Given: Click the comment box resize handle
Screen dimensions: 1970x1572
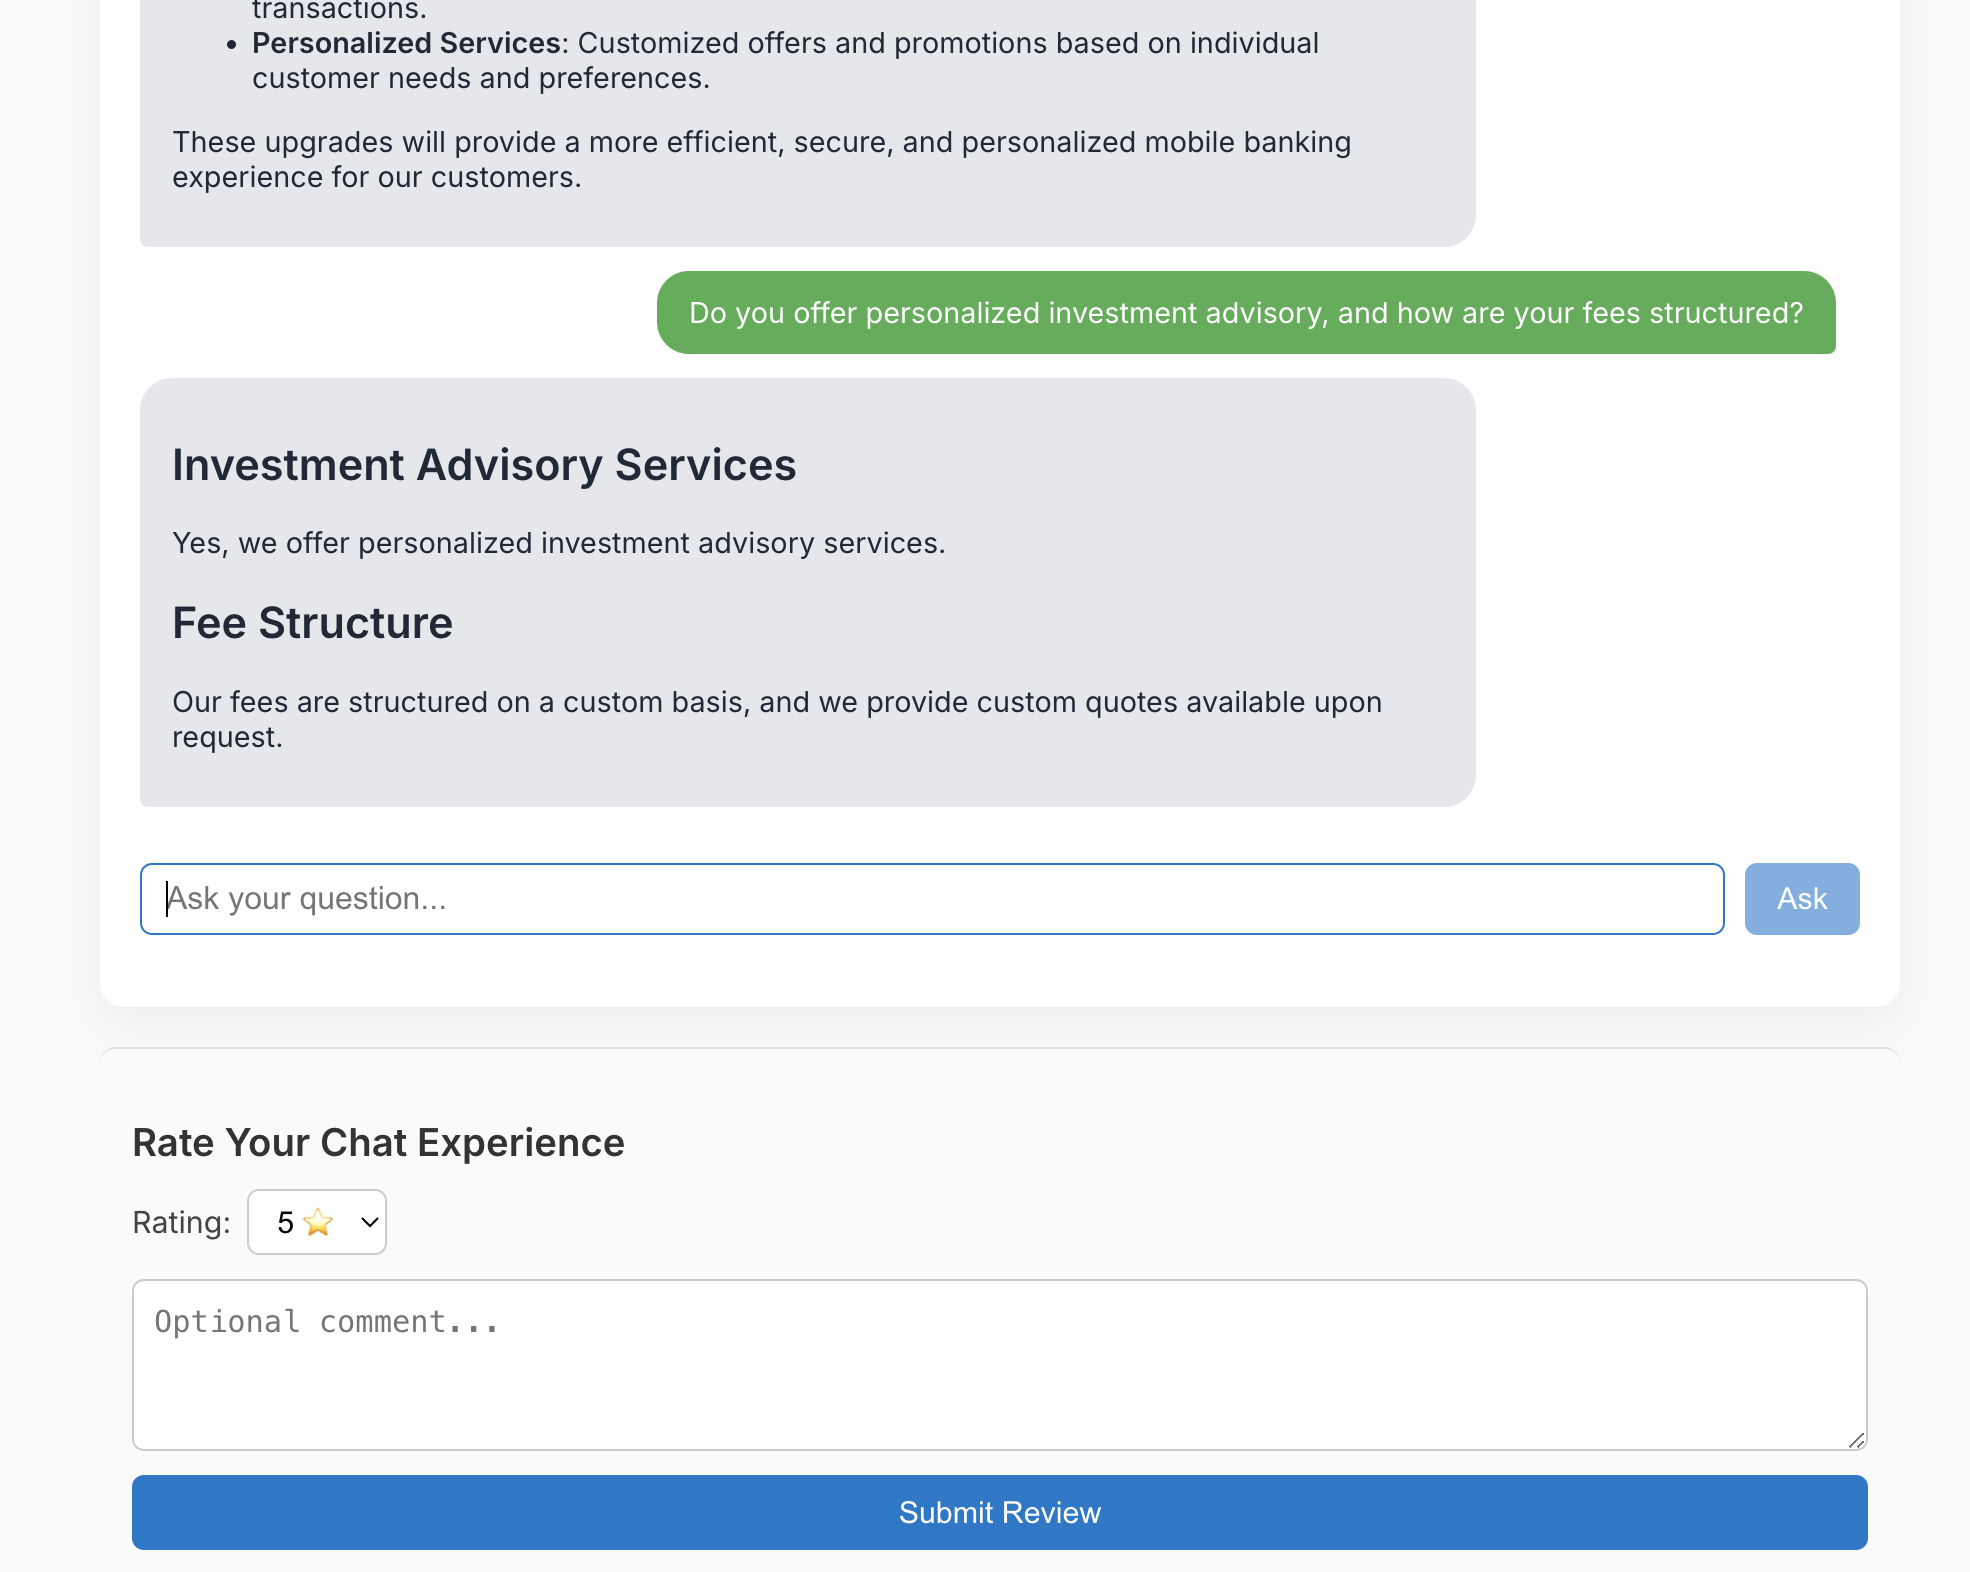Looking at the screenshot, I should (1856, 1440).
